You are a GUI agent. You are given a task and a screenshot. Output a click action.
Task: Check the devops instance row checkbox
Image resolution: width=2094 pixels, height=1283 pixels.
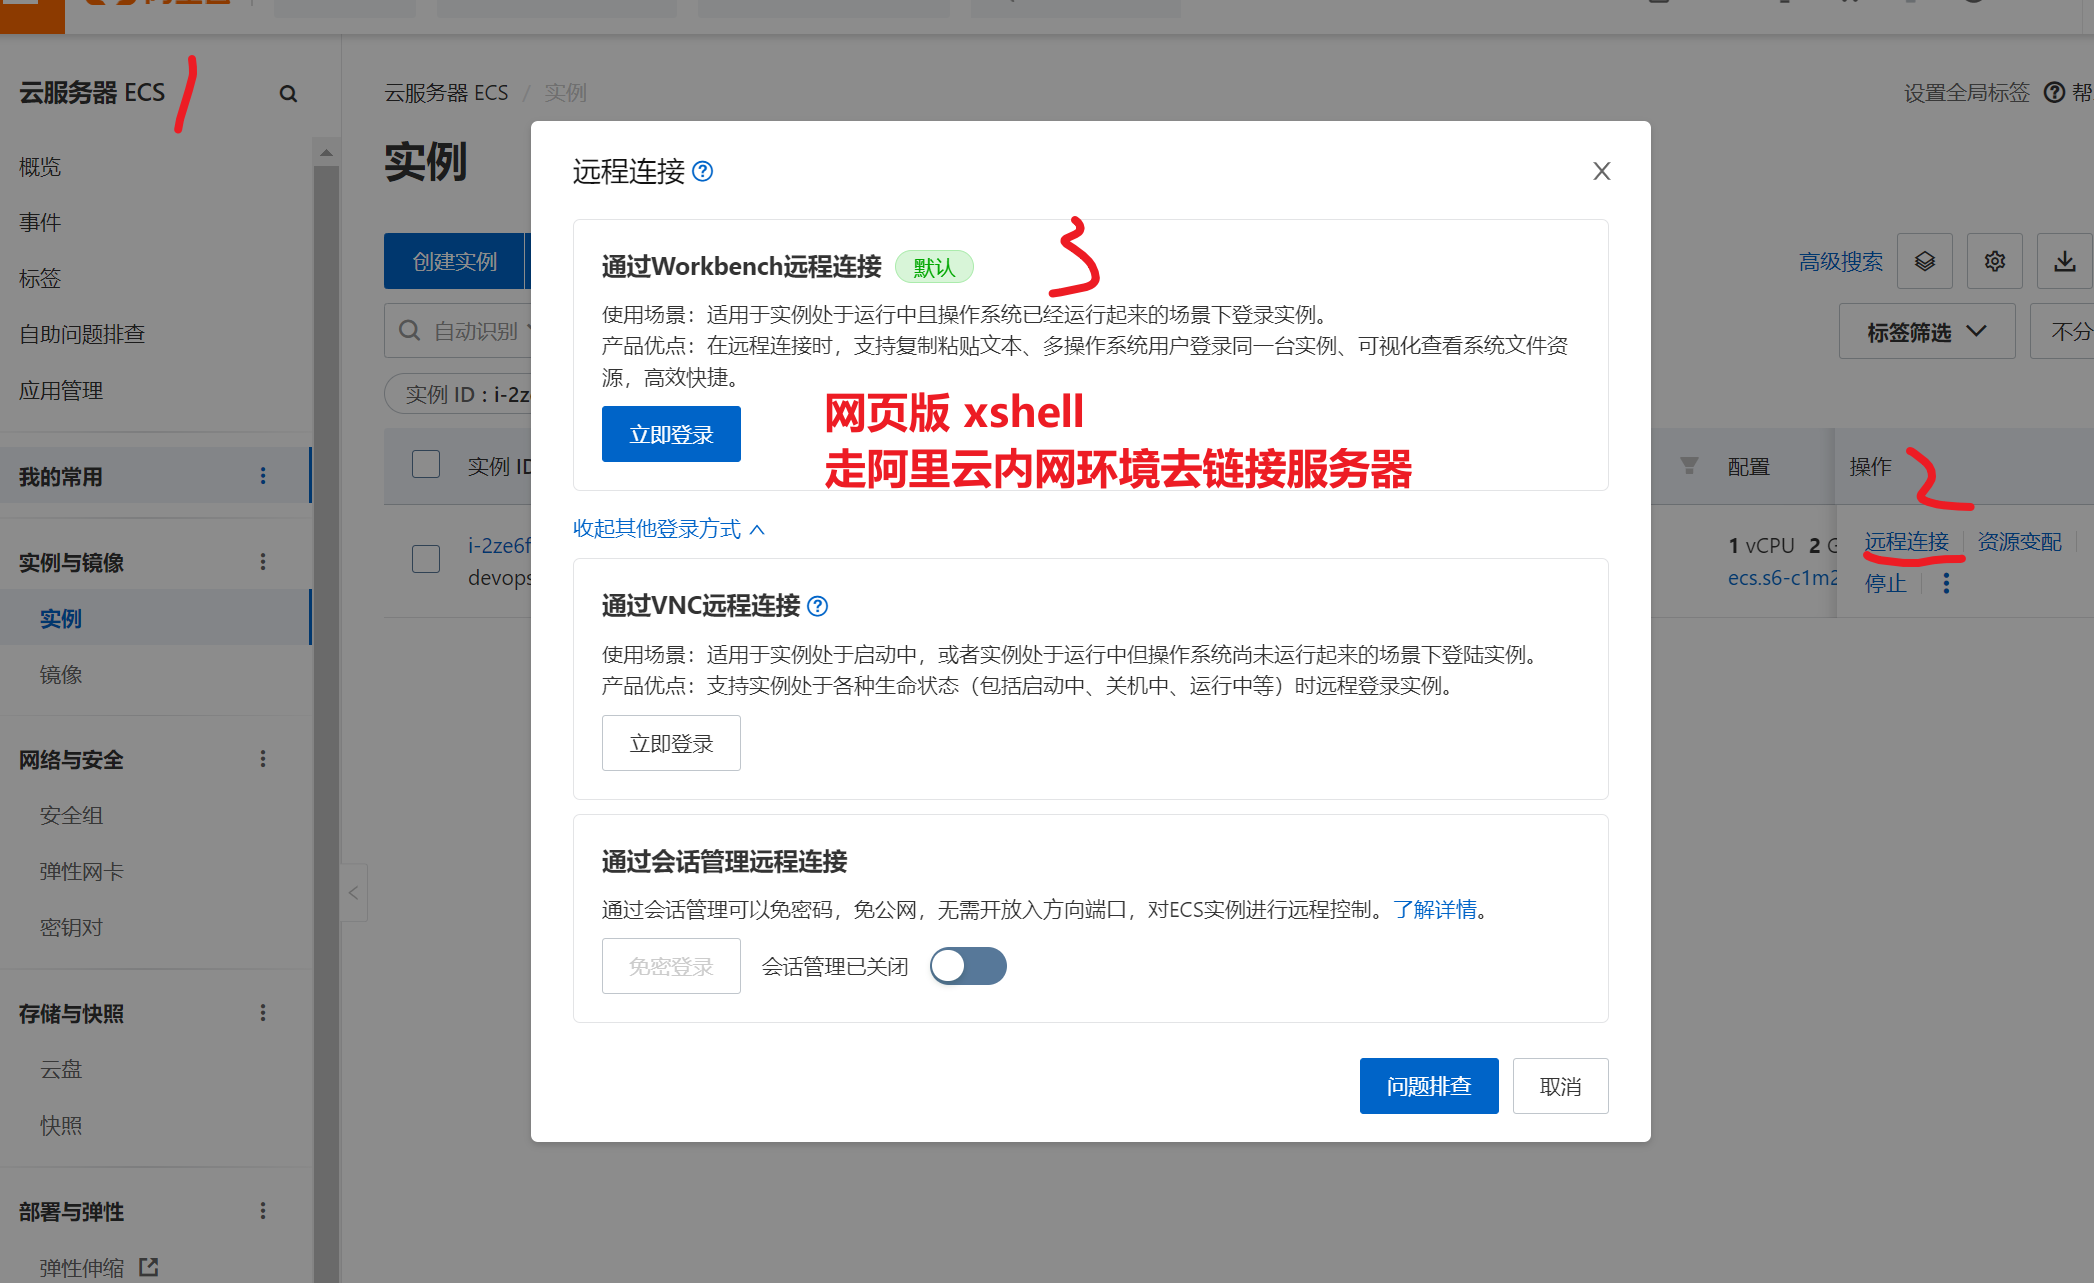426,558
